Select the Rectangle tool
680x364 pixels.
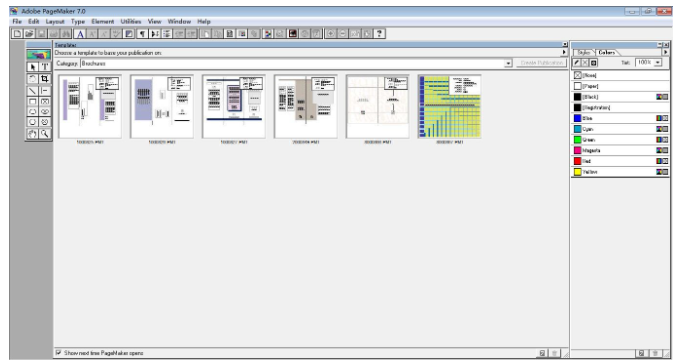pos(33,102)
